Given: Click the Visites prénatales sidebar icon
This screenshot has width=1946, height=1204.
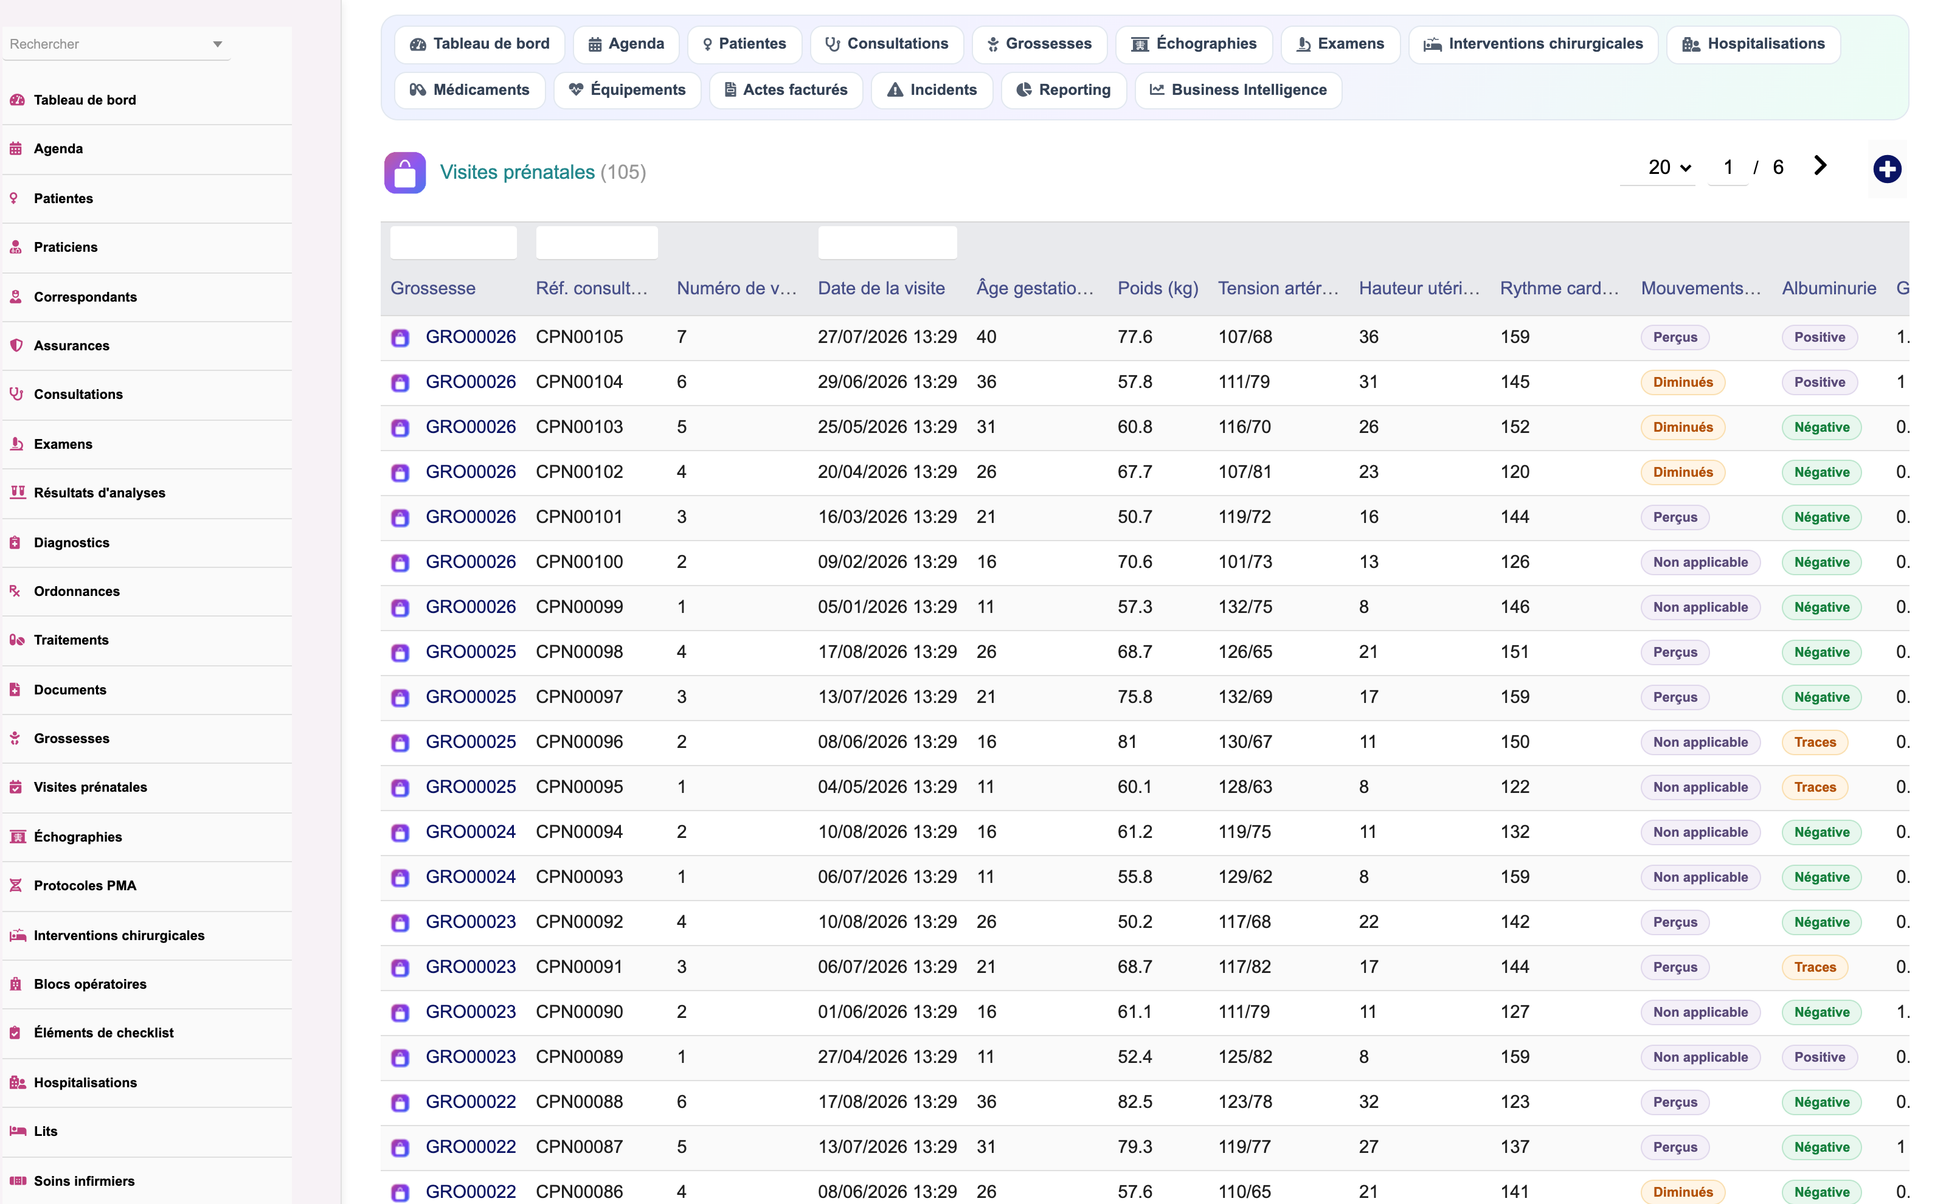Looking at the screenshot, I should pos(16,787).
